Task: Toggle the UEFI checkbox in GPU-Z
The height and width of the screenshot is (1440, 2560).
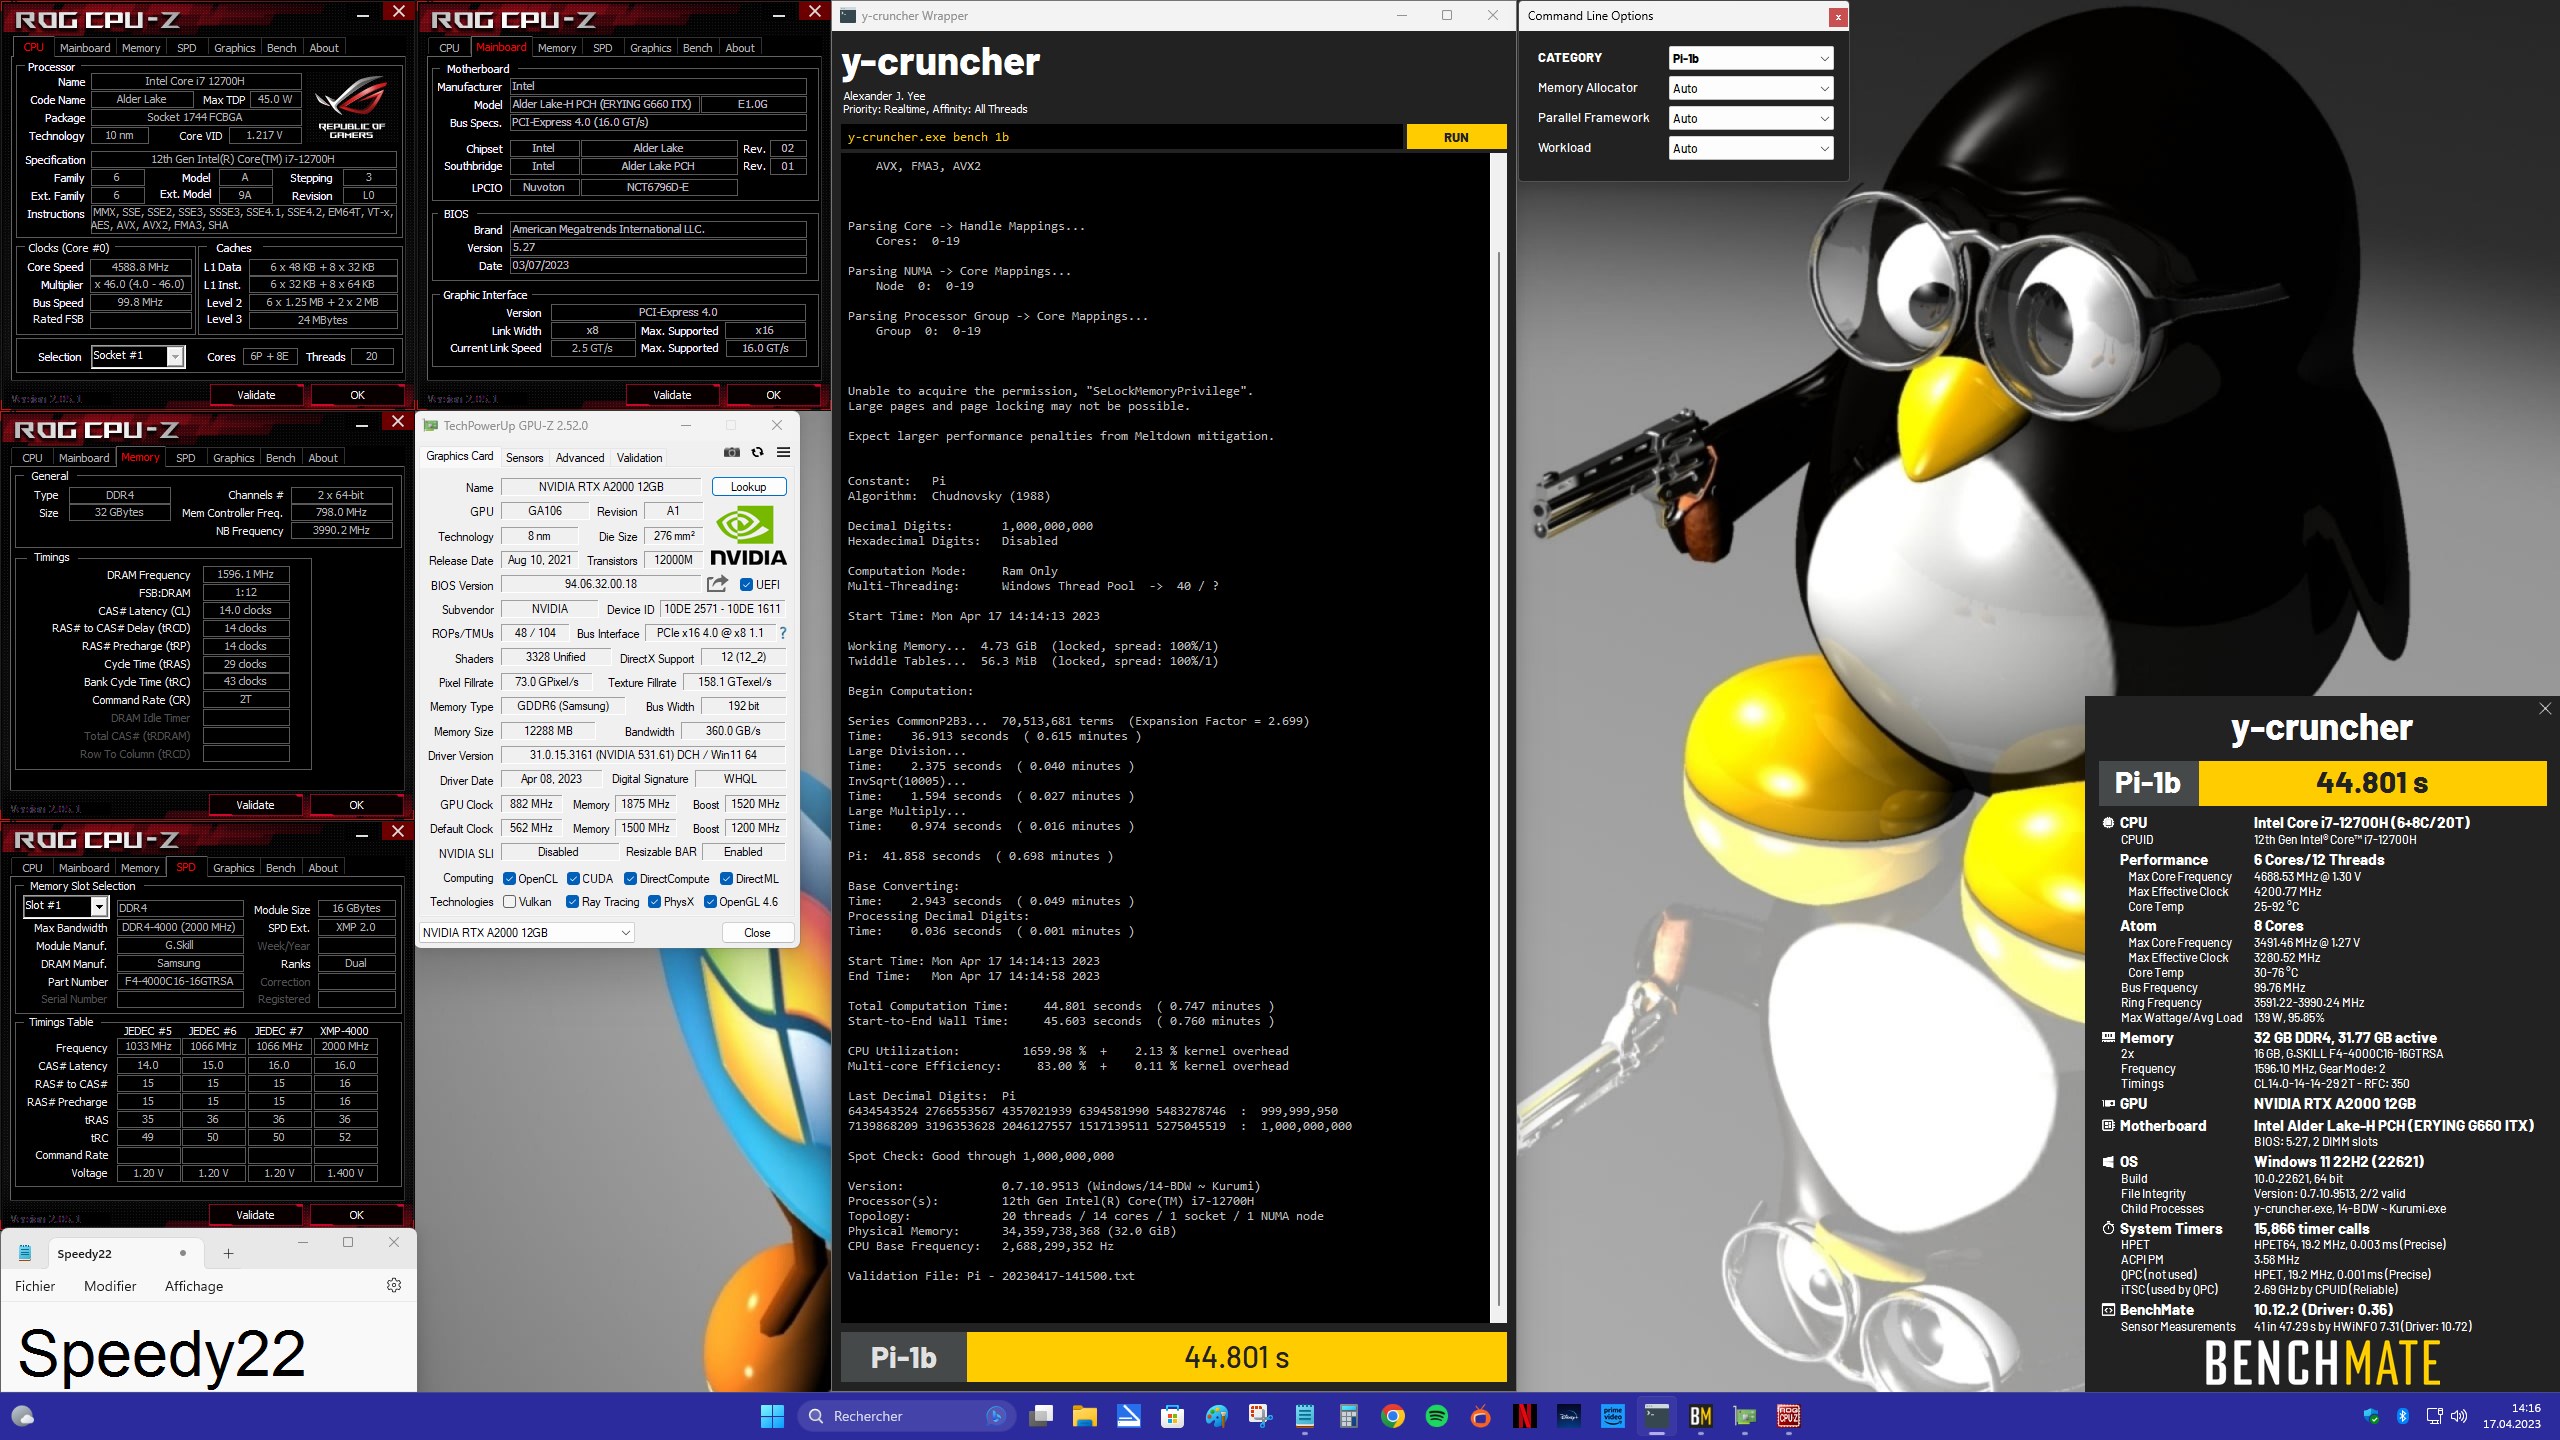Action: point(746,585)
